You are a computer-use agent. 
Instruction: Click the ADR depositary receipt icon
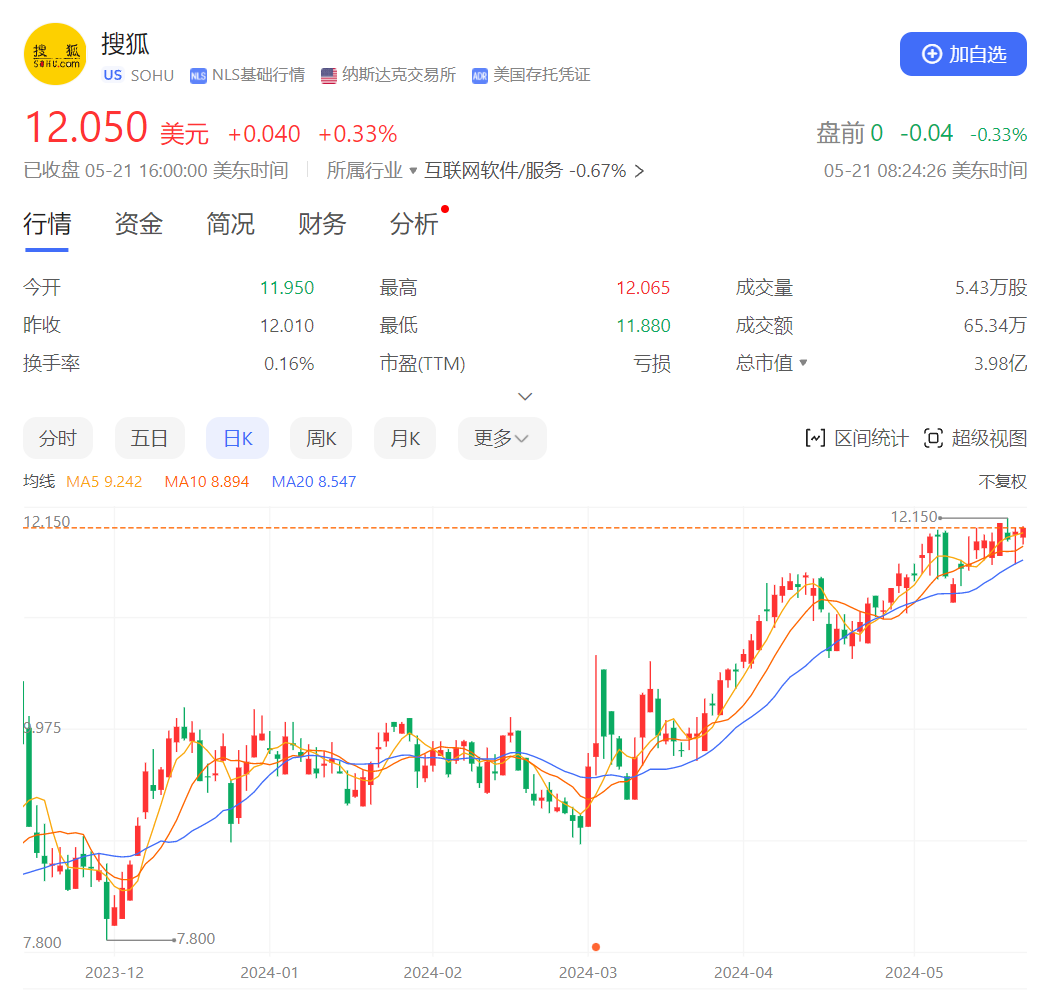click(x=480, y=76)
